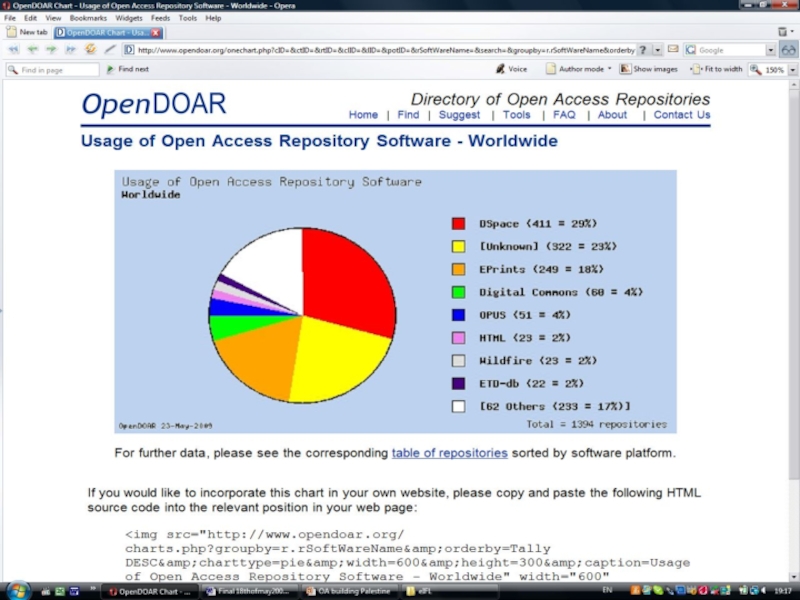Toggle Show images option
Image resolution: width=800 pixels, height=600 pixels.
click(648, 69)
